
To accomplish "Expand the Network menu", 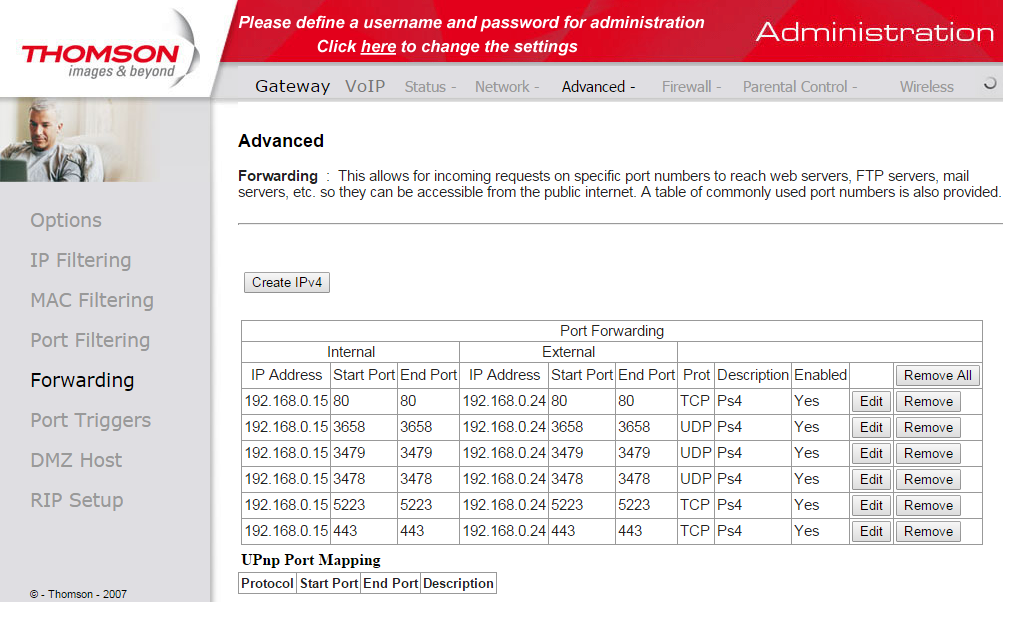I will coord(506,87).
